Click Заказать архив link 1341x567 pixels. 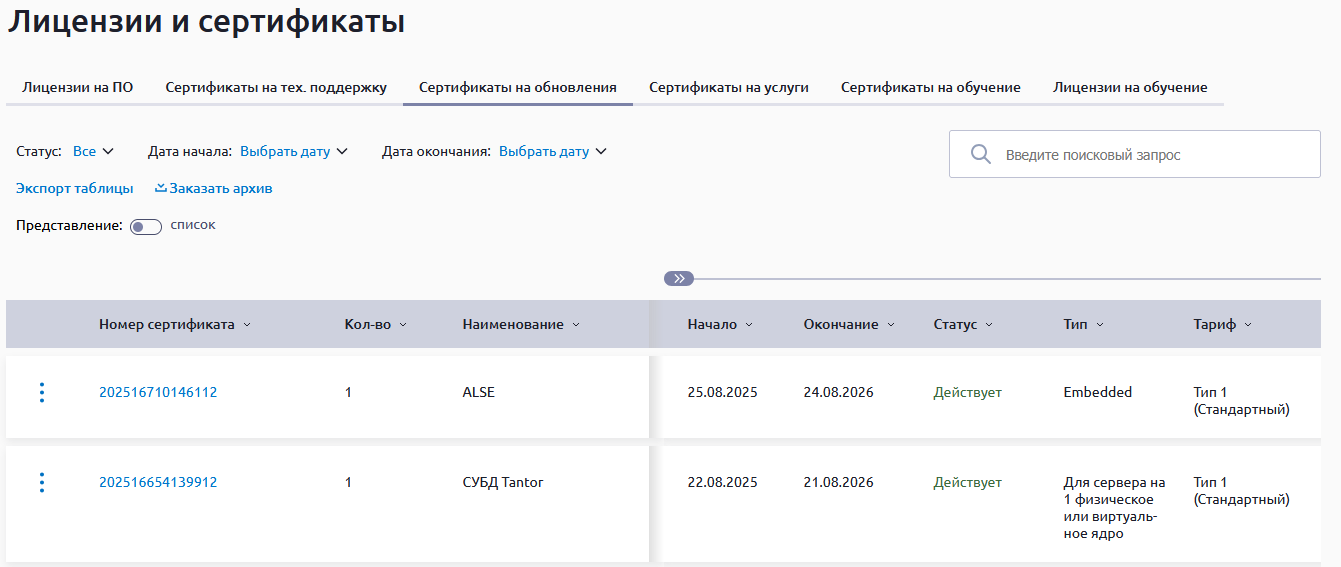214,189
